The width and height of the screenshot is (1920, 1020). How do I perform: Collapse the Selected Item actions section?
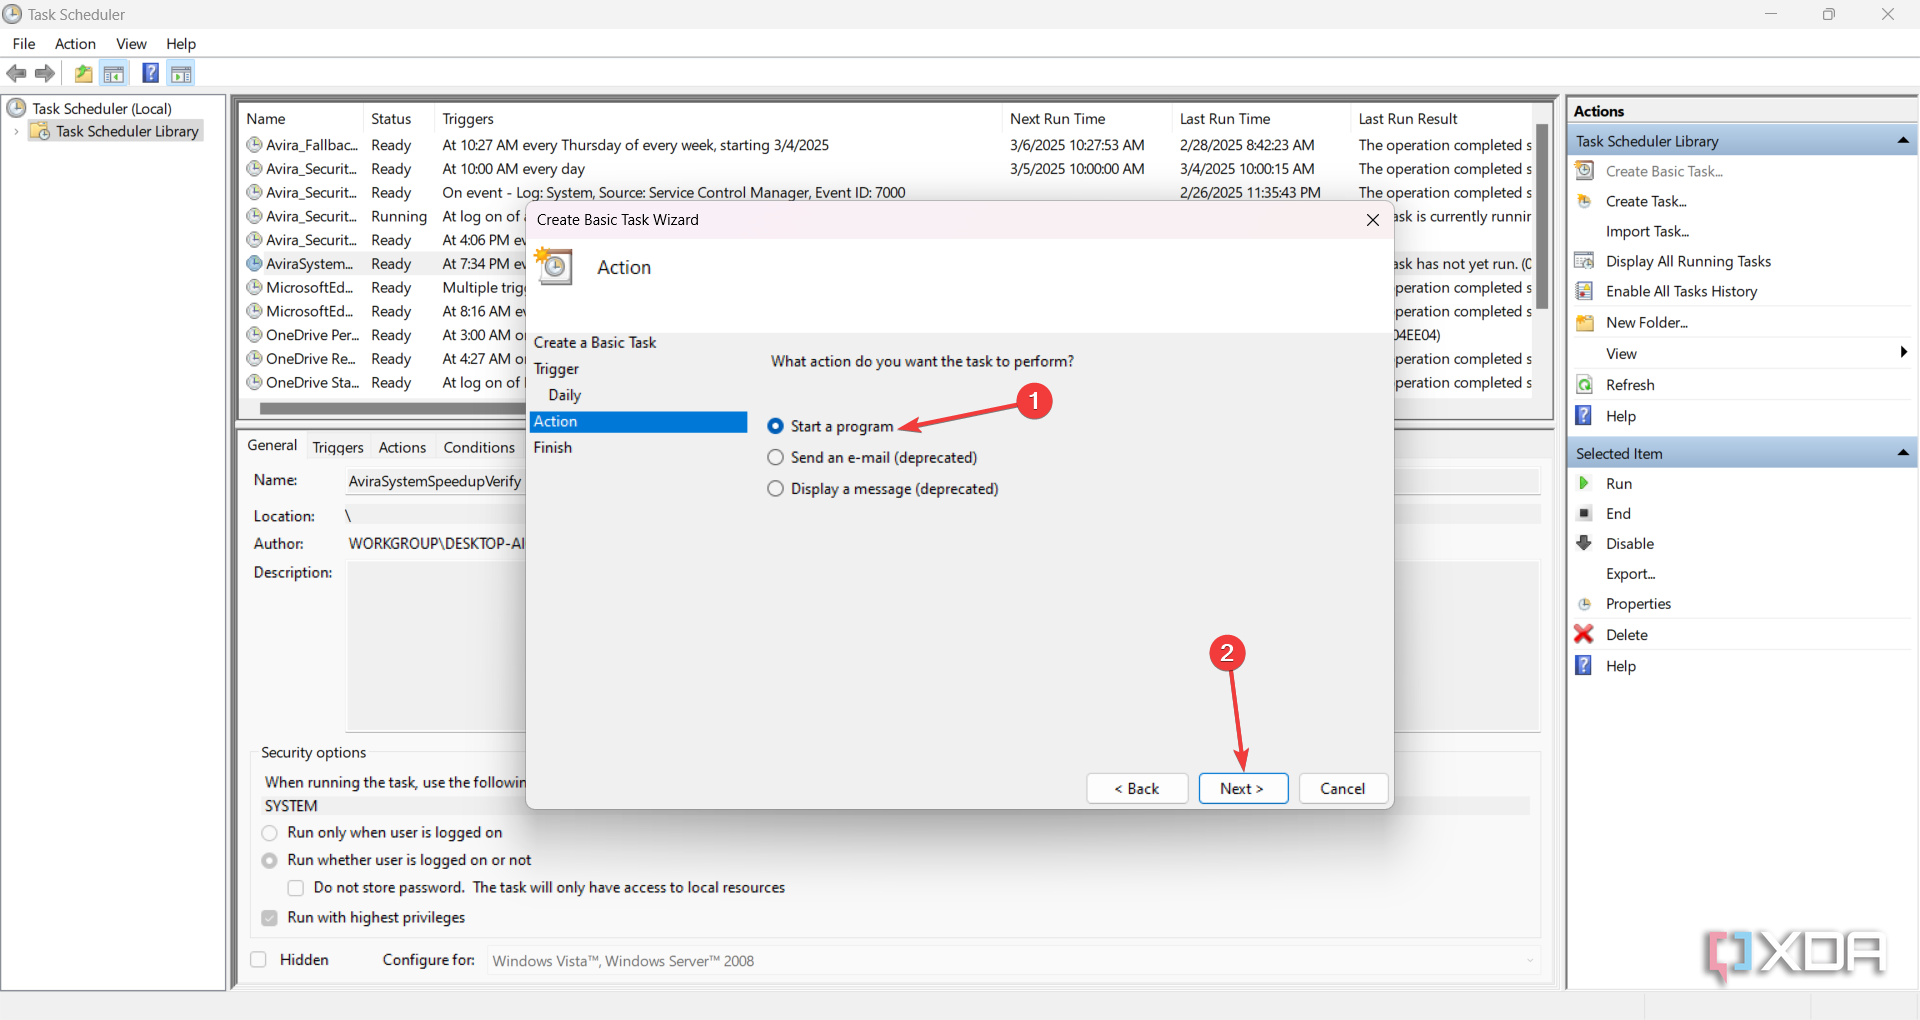(x=1903, y=453)
